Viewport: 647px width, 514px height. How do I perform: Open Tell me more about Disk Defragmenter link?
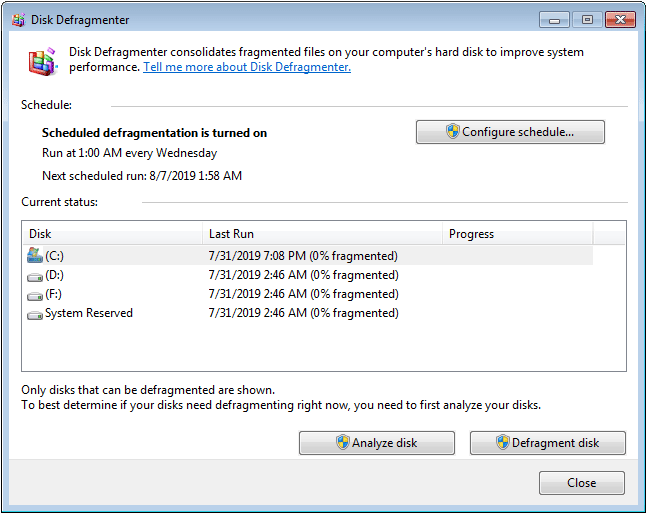tap(246, 67)
